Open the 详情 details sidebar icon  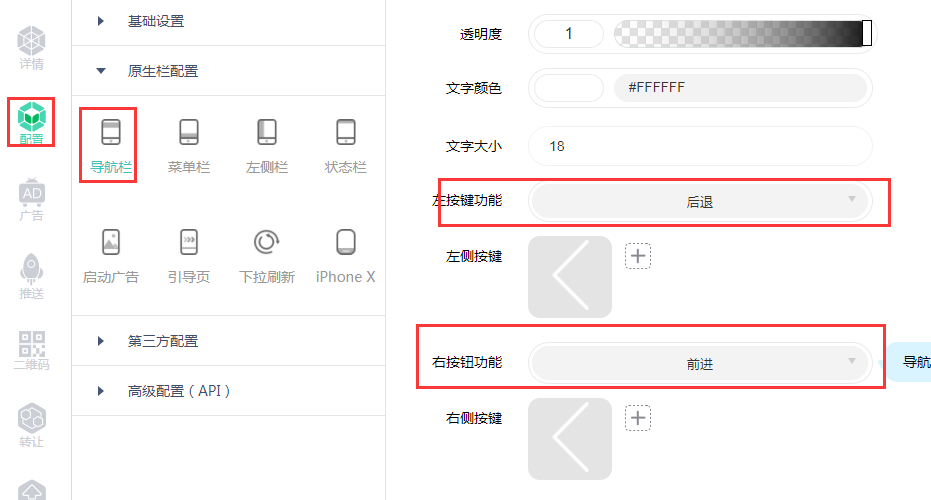coord(31,48)
